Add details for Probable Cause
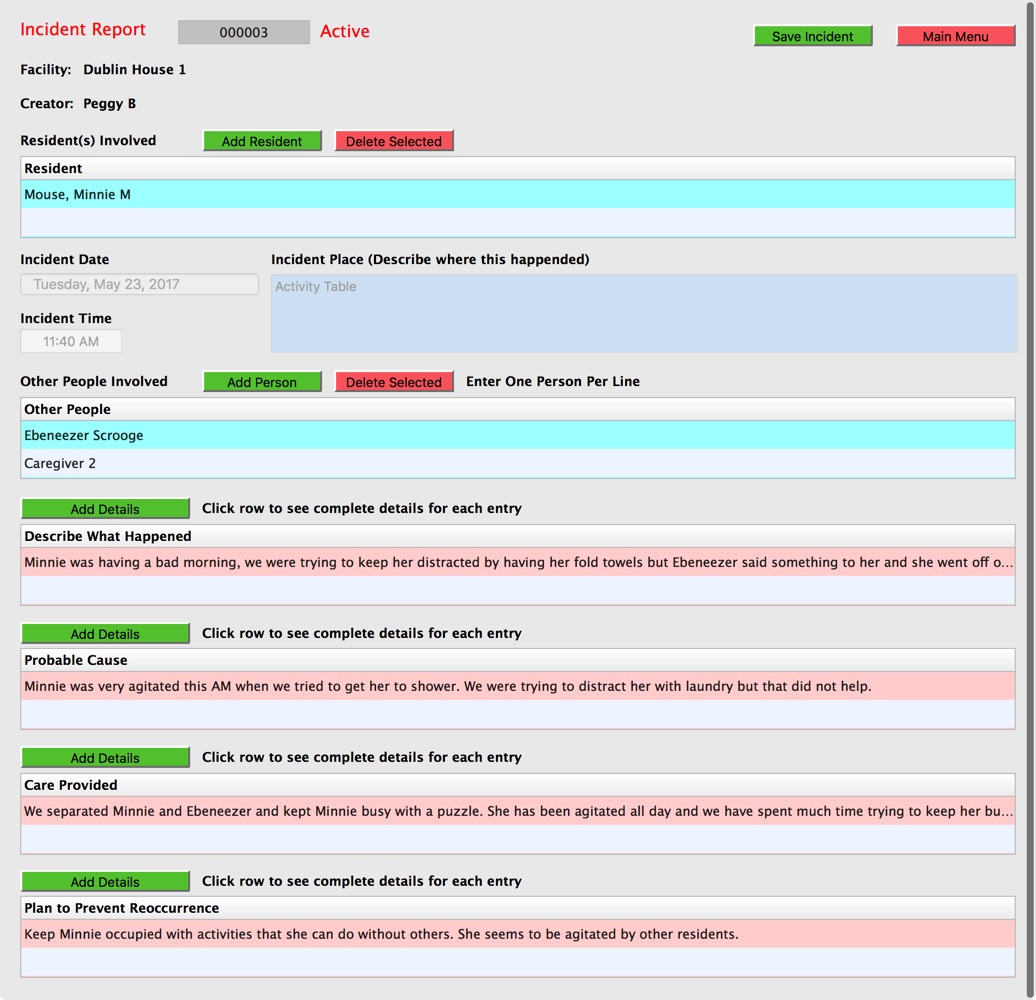The image size is (1036, 1000). point(105,634)
